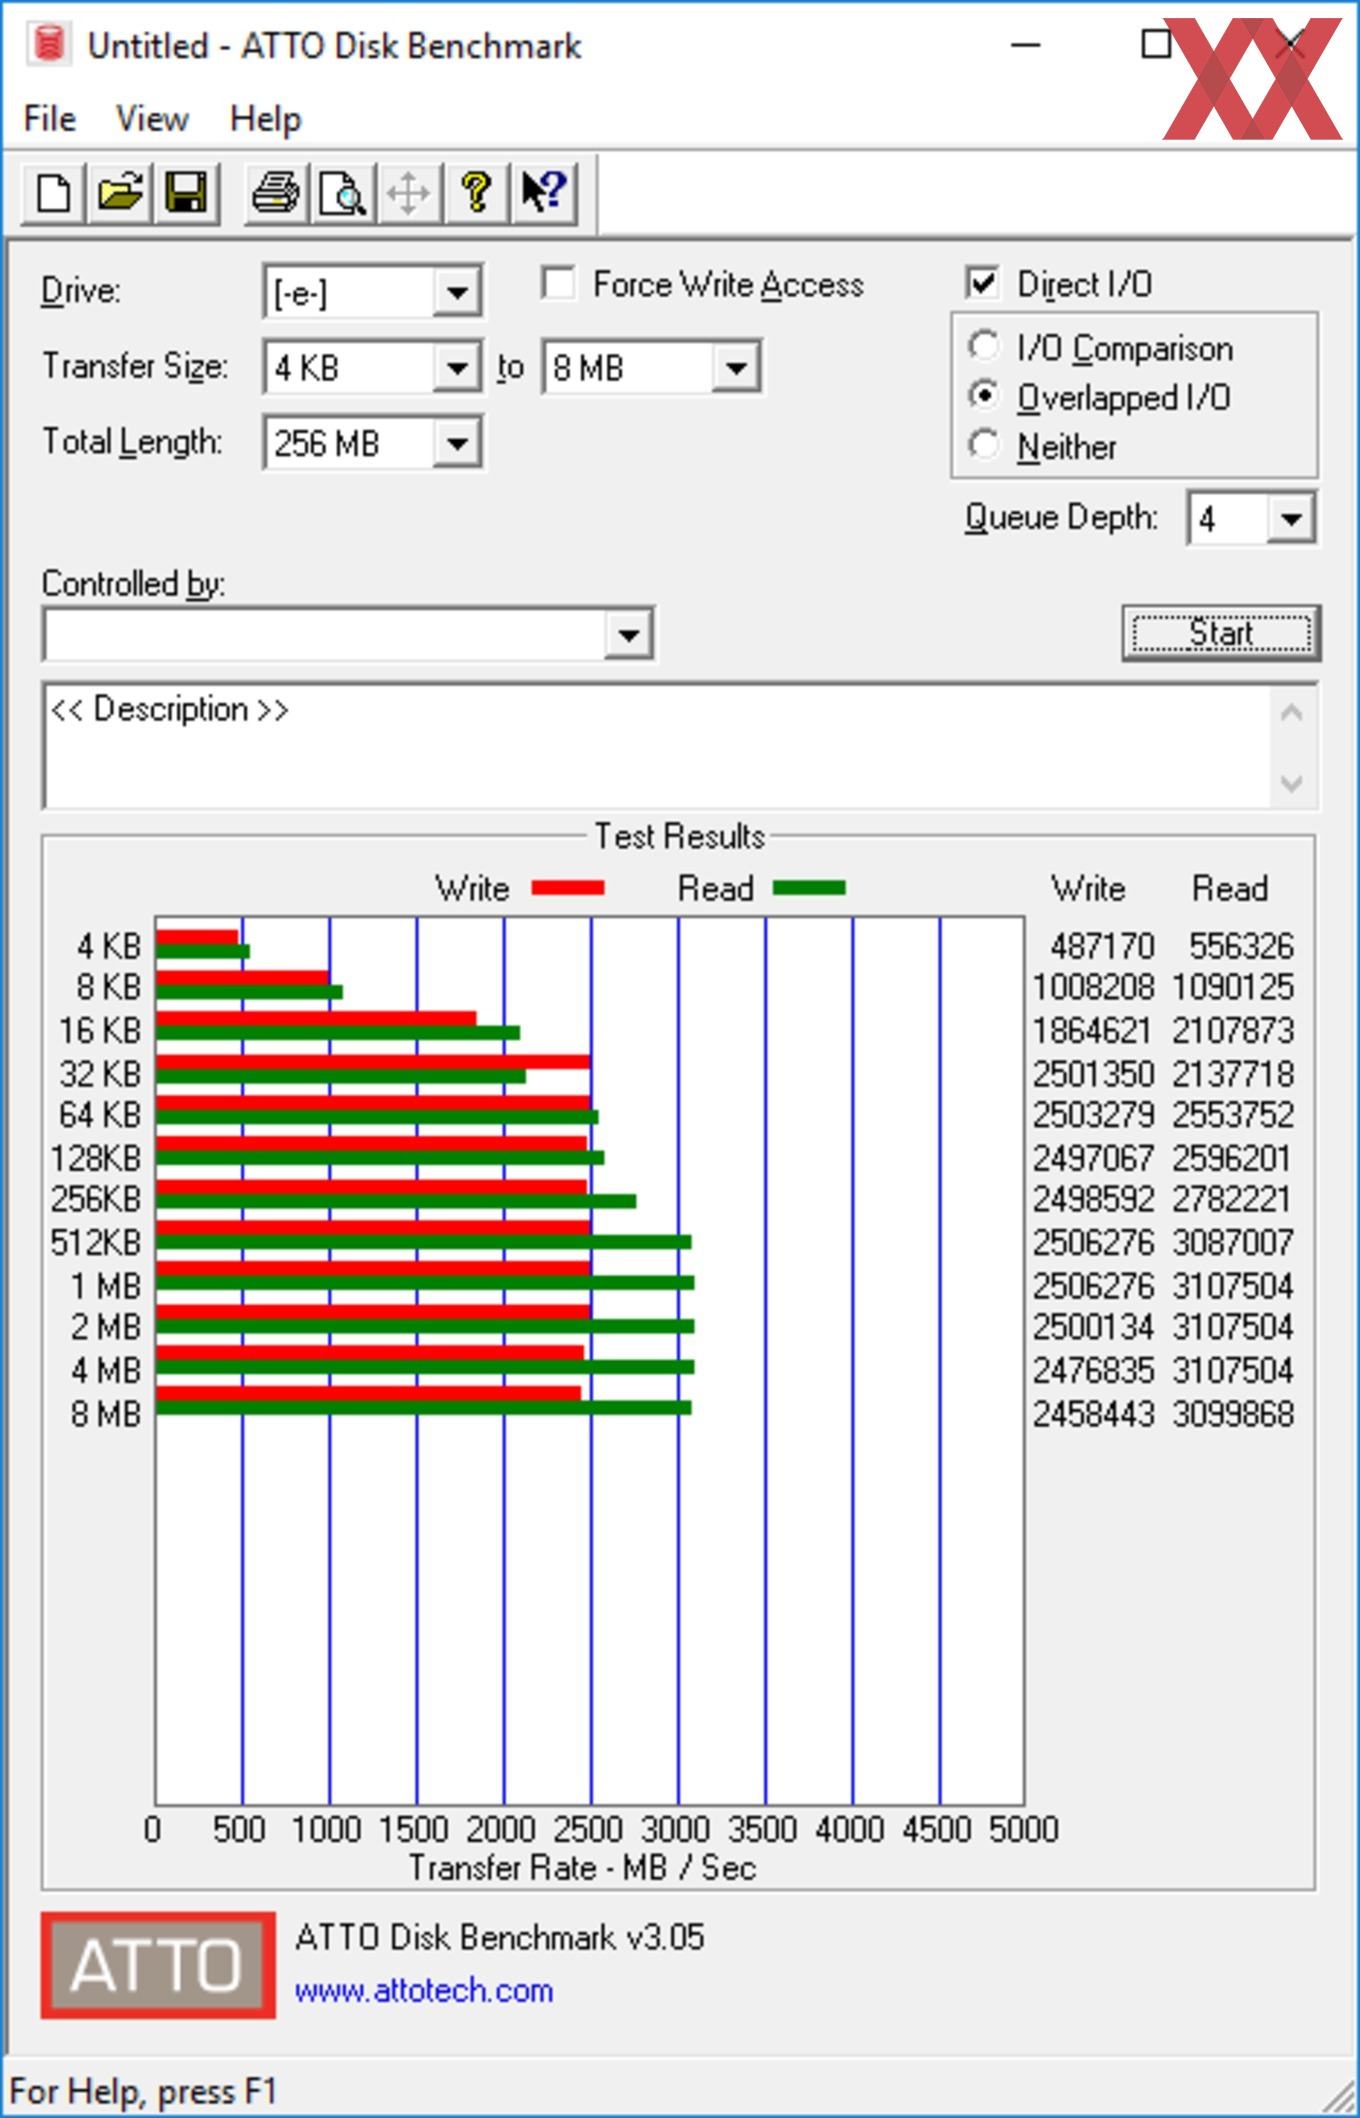
Task: Select the I/O Comparison radio button
Action: point(983,346)
